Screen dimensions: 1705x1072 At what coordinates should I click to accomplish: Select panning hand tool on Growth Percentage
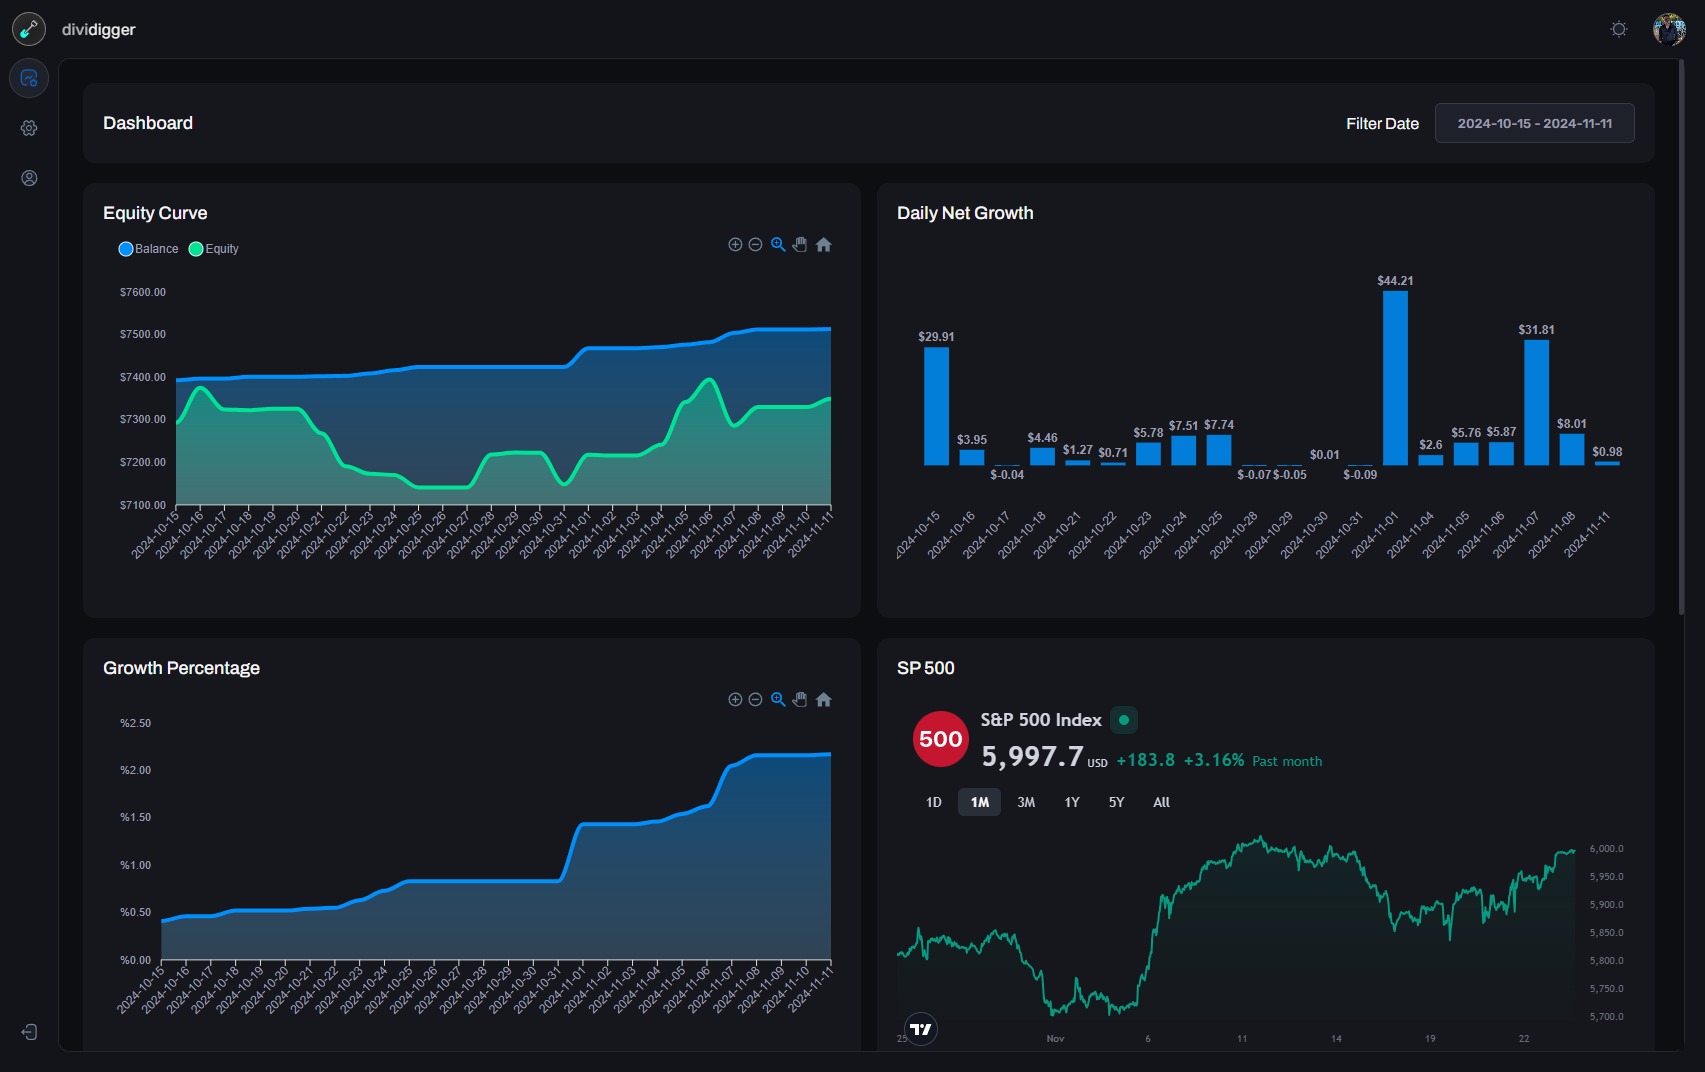click(x=800, y=700)
